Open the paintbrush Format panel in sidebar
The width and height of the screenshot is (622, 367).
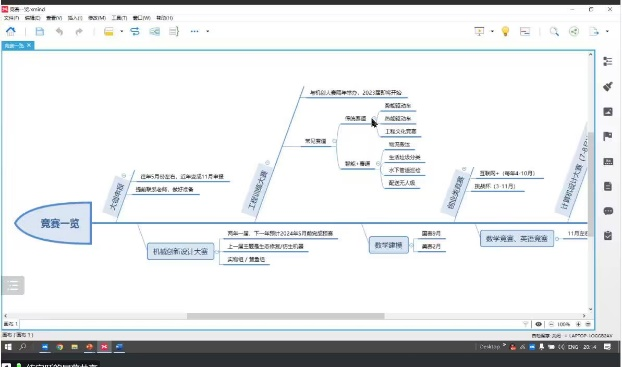coord(608,86)
